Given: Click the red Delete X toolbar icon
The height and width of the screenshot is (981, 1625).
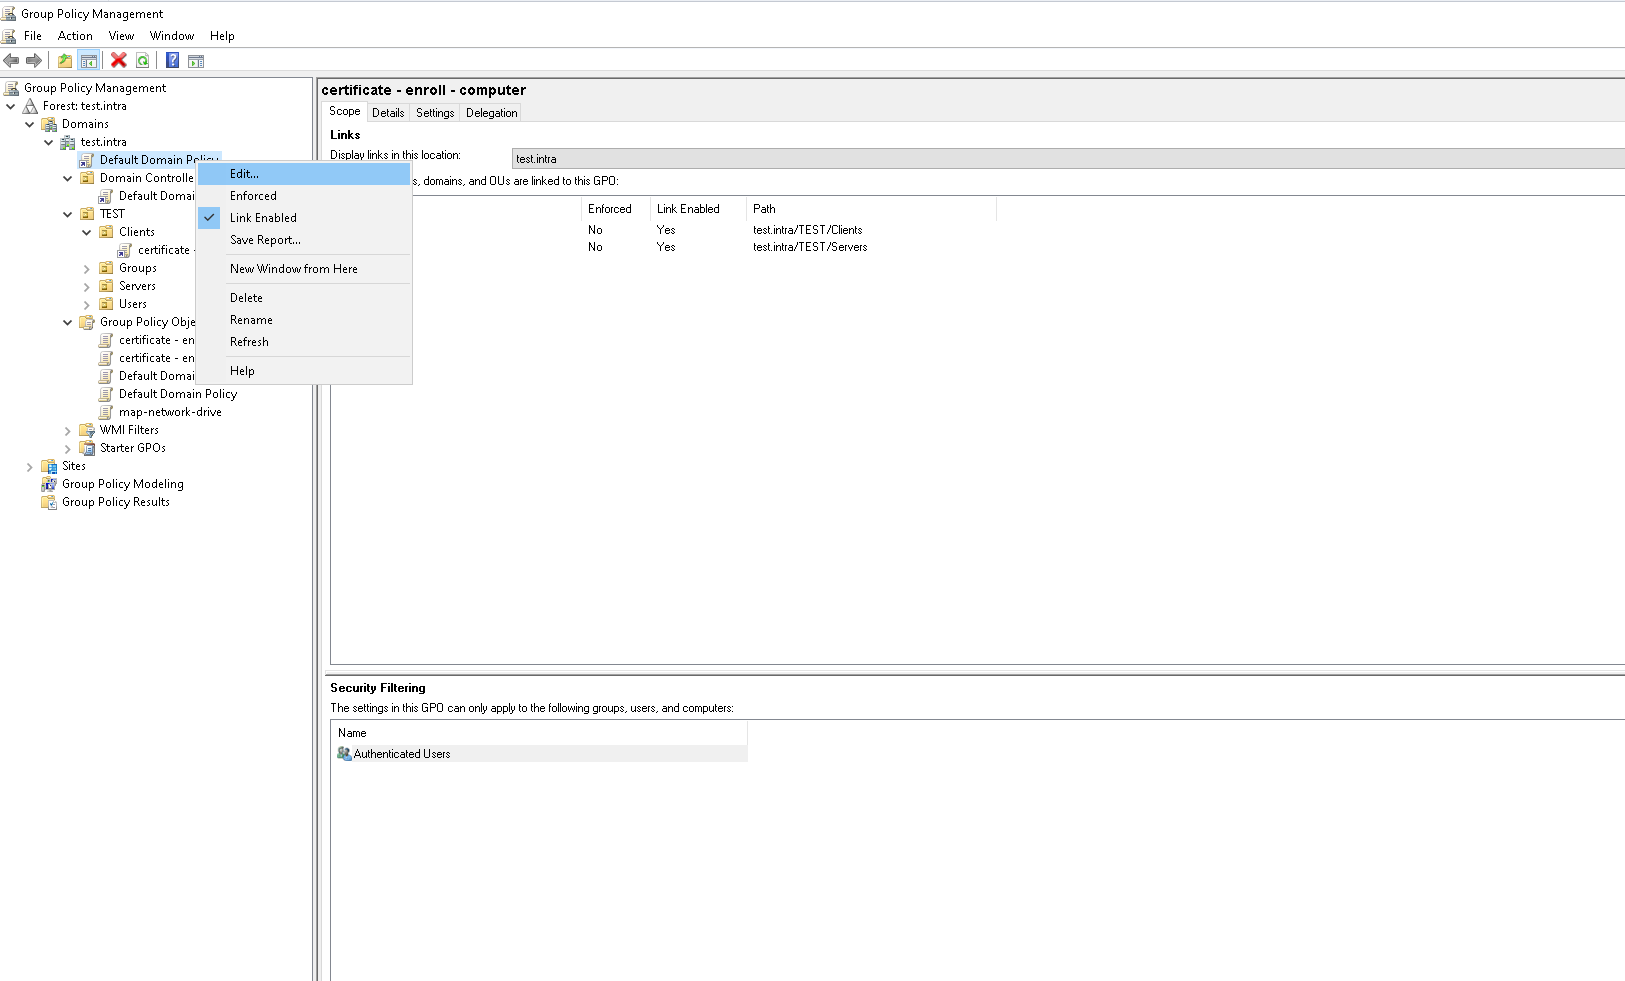Looking at the screenshot, I should pos(118,60).
